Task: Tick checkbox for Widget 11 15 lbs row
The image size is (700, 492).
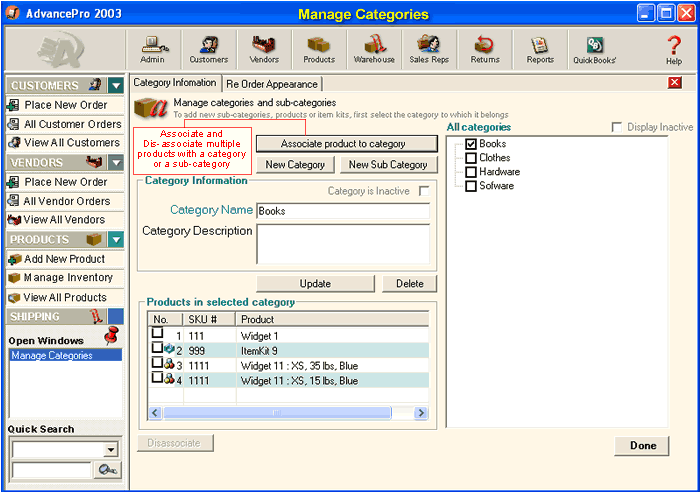Action: [x=157, y=378]
